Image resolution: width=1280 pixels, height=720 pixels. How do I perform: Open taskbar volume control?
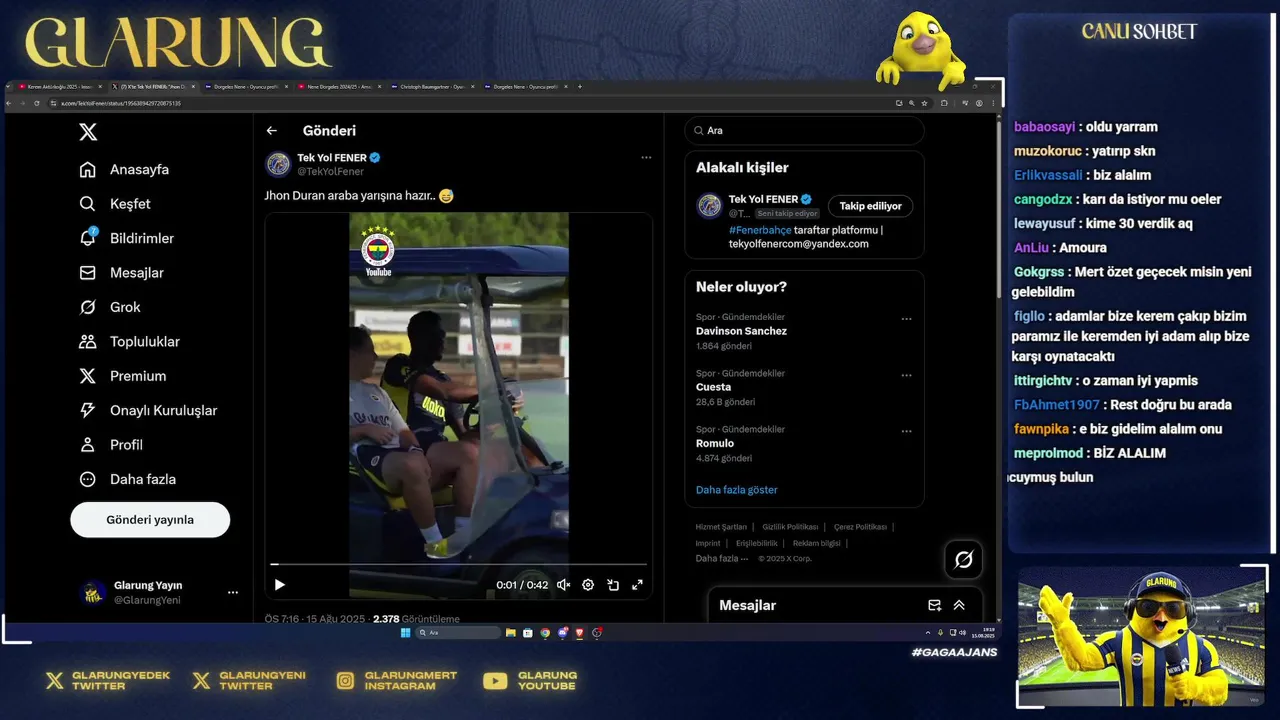click(962, 633)
